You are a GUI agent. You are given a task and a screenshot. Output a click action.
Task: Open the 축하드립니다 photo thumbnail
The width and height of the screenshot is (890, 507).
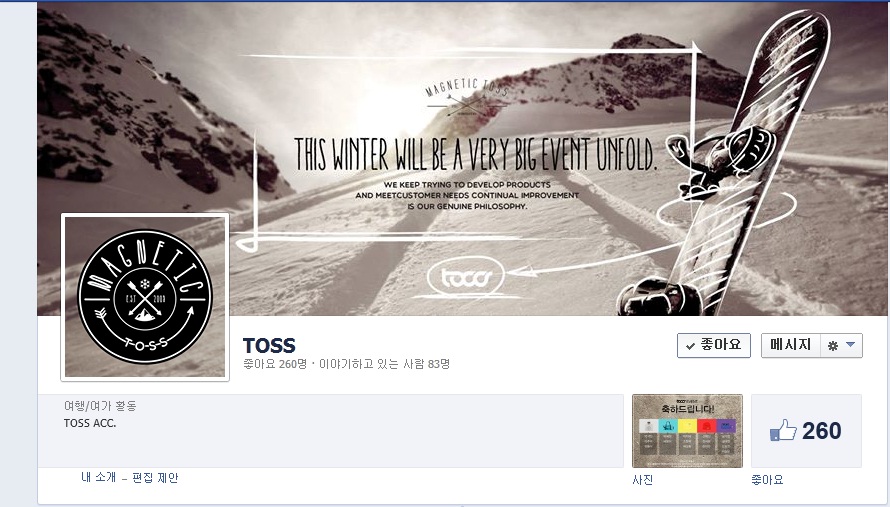(687, 431)
